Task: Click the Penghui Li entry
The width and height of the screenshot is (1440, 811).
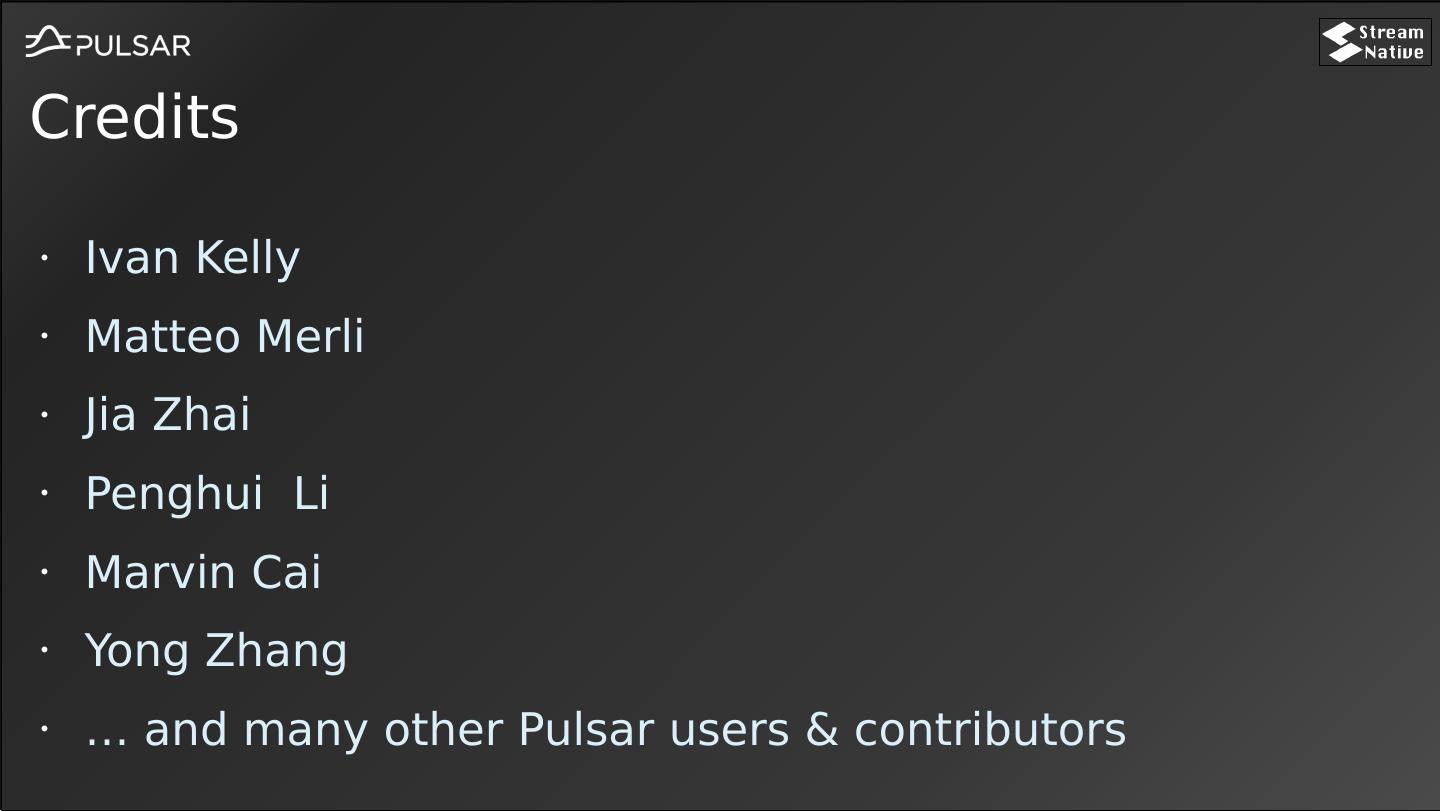Action: click(x=206, y=494)
